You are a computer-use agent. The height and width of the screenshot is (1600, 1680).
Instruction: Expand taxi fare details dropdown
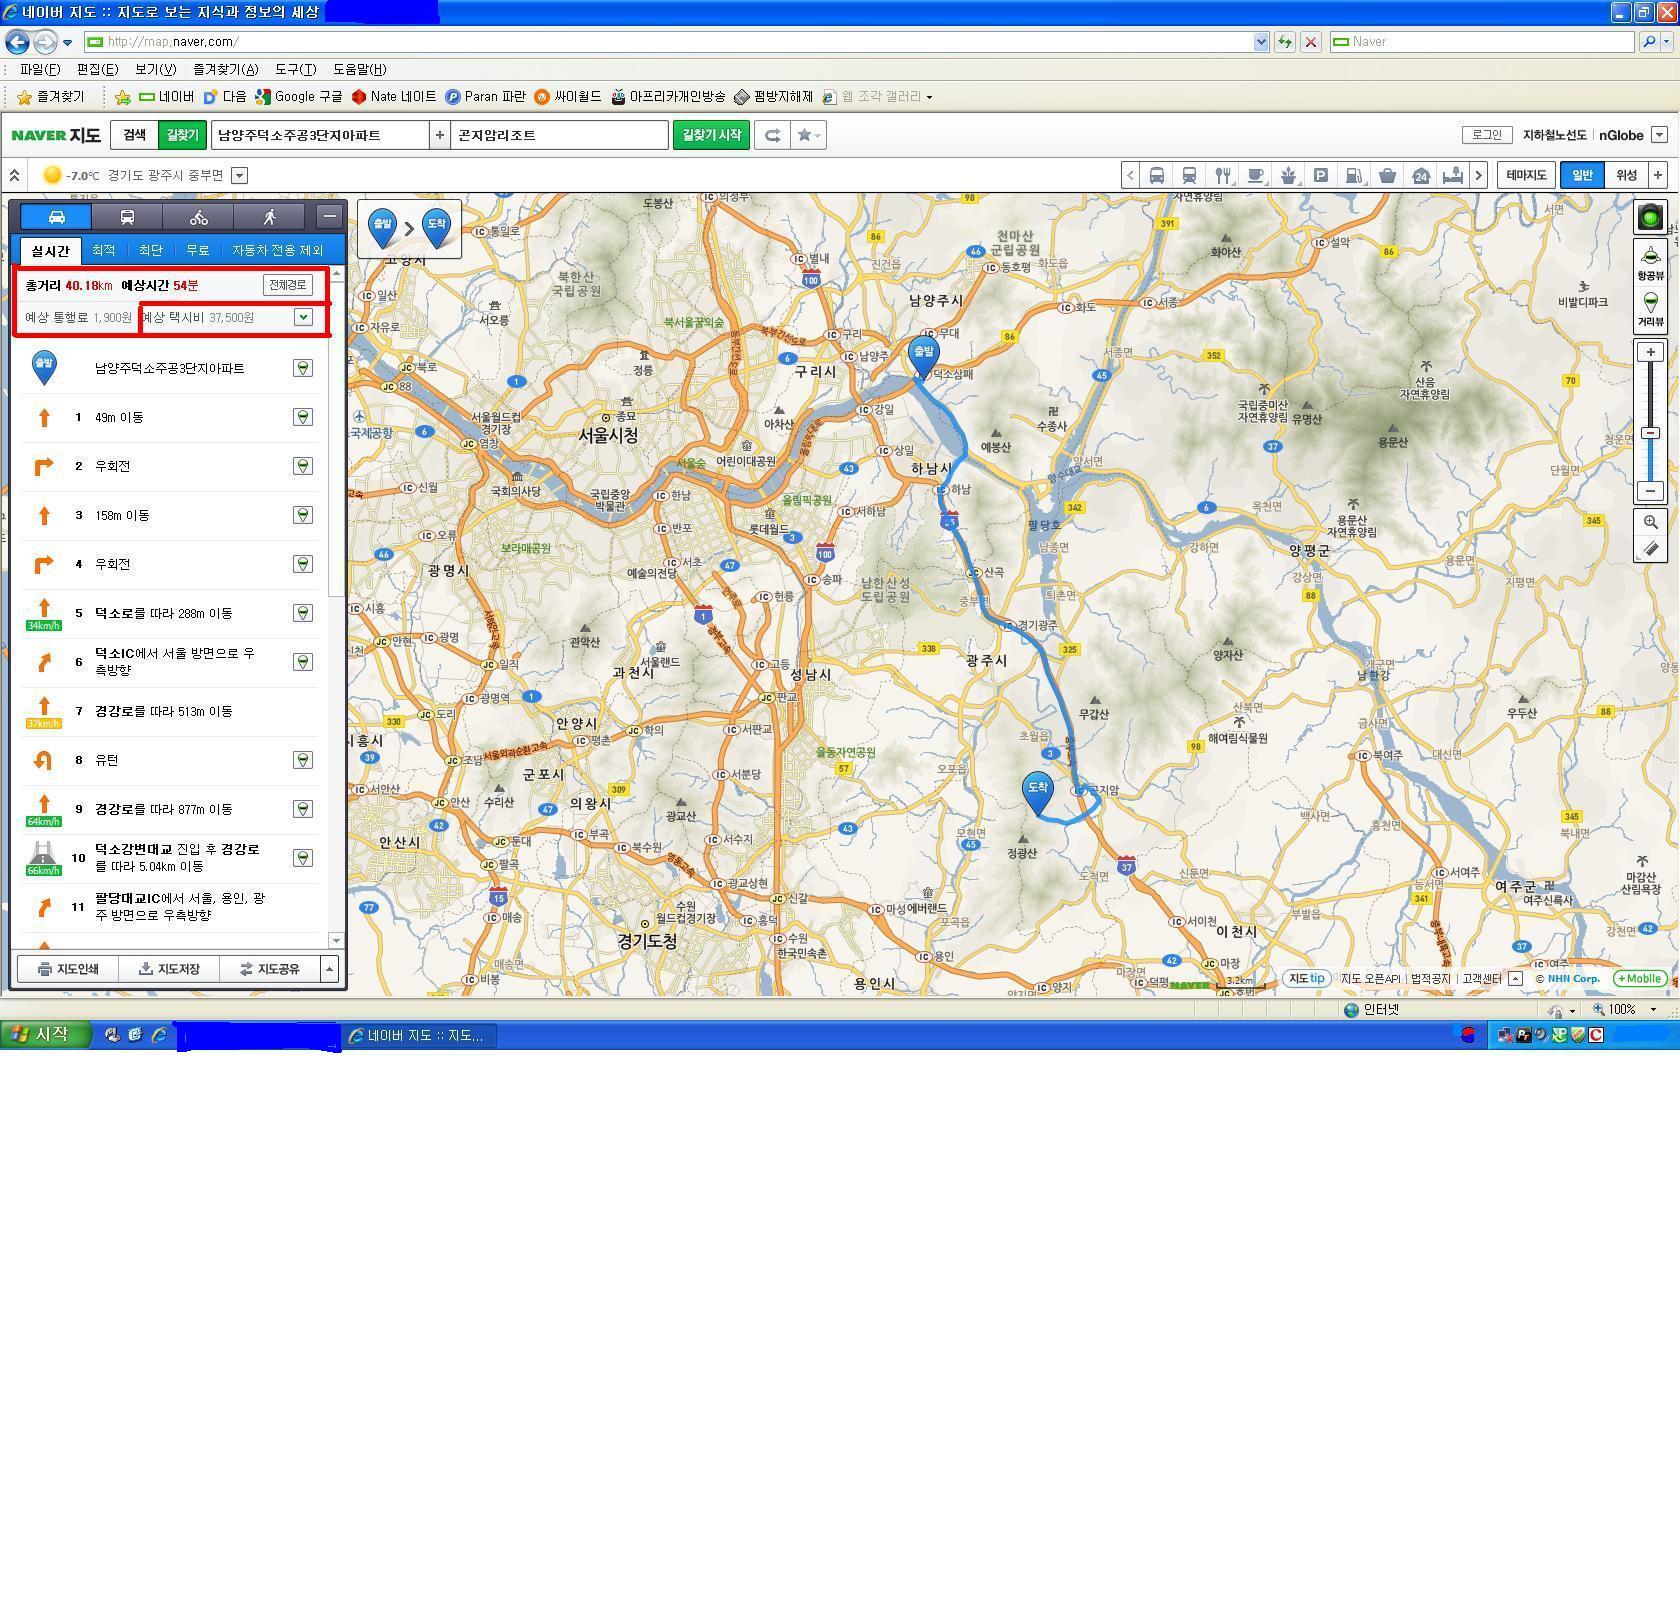coord(303,317)
